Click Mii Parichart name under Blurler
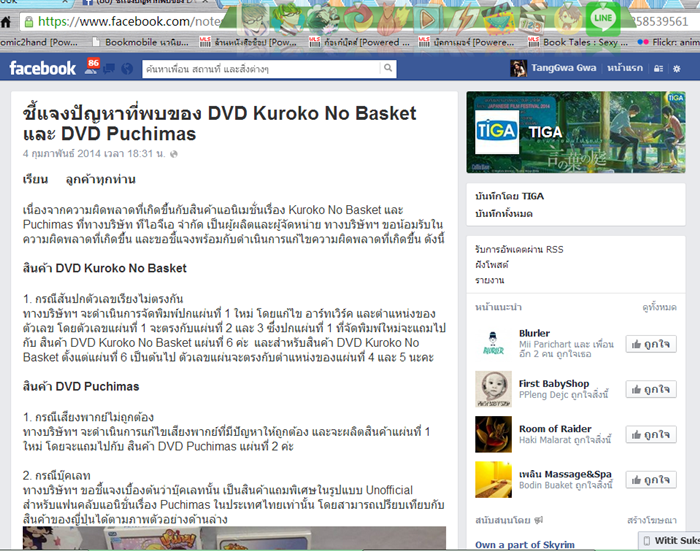This screenshot has height=551, width=700. pos(545,344)
